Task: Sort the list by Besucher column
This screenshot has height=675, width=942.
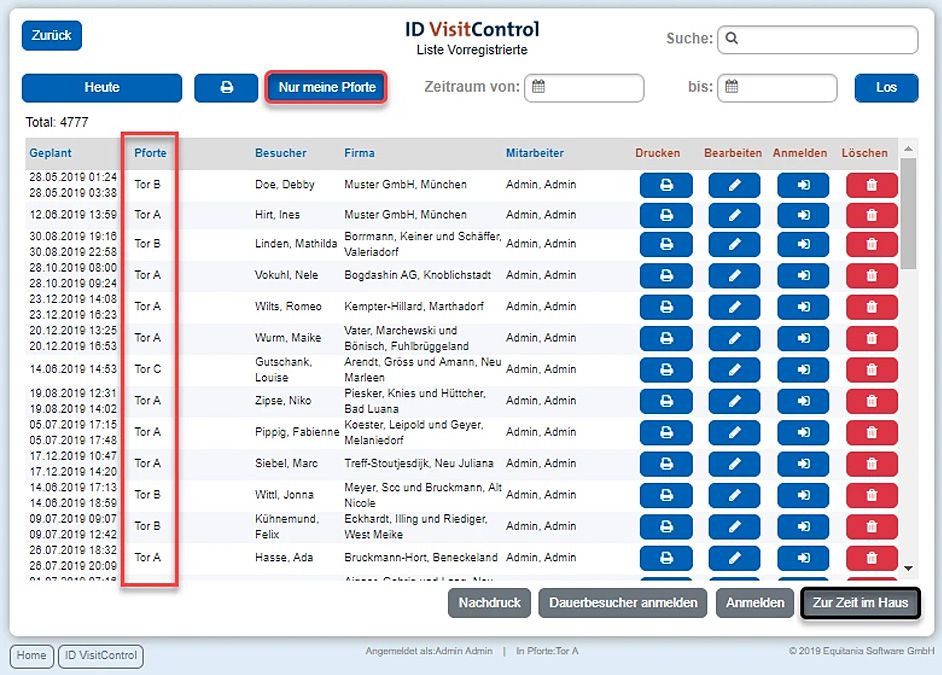Action: [x=280, y=153]
